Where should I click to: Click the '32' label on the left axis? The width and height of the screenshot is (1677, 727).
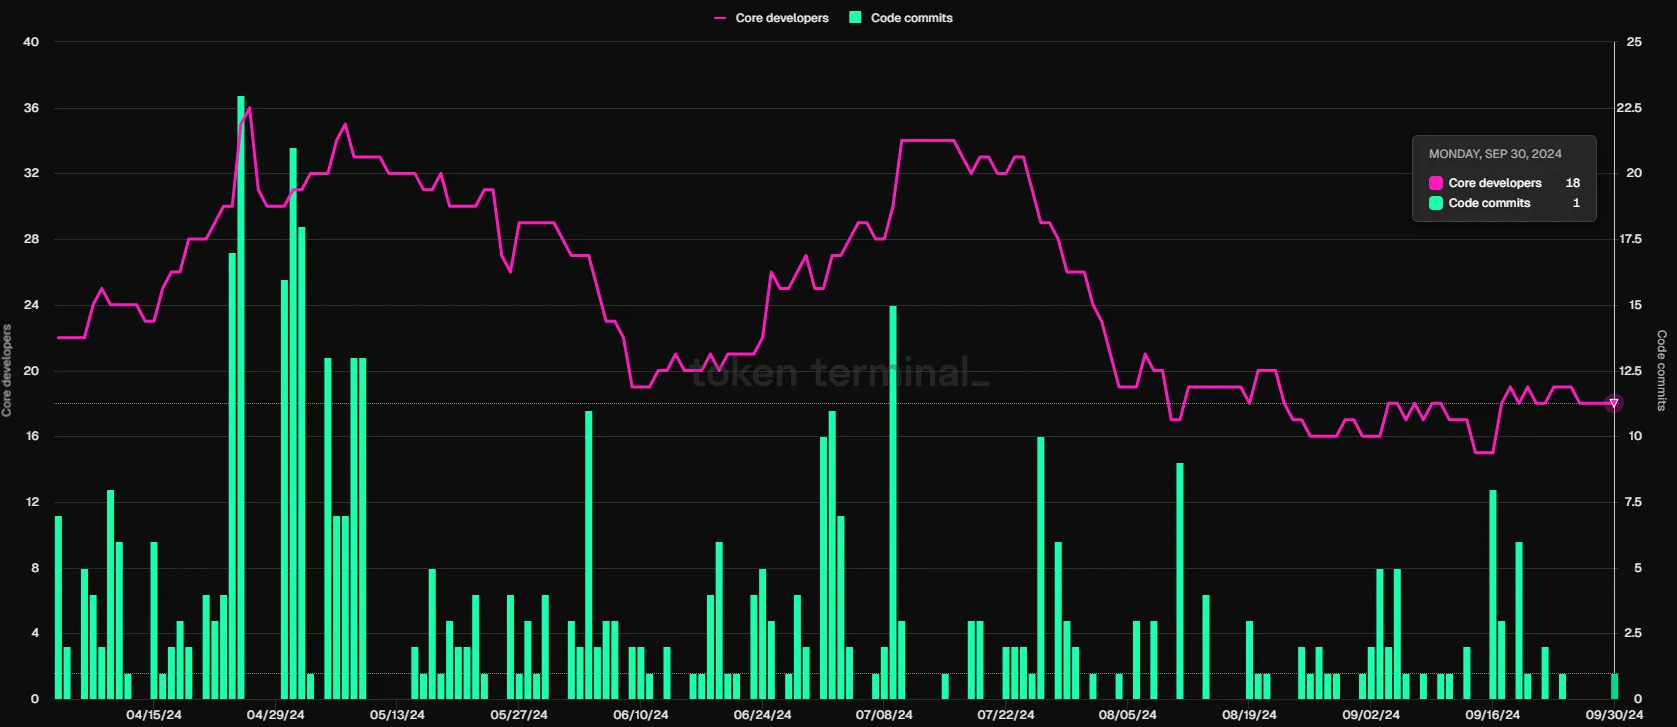31,173
